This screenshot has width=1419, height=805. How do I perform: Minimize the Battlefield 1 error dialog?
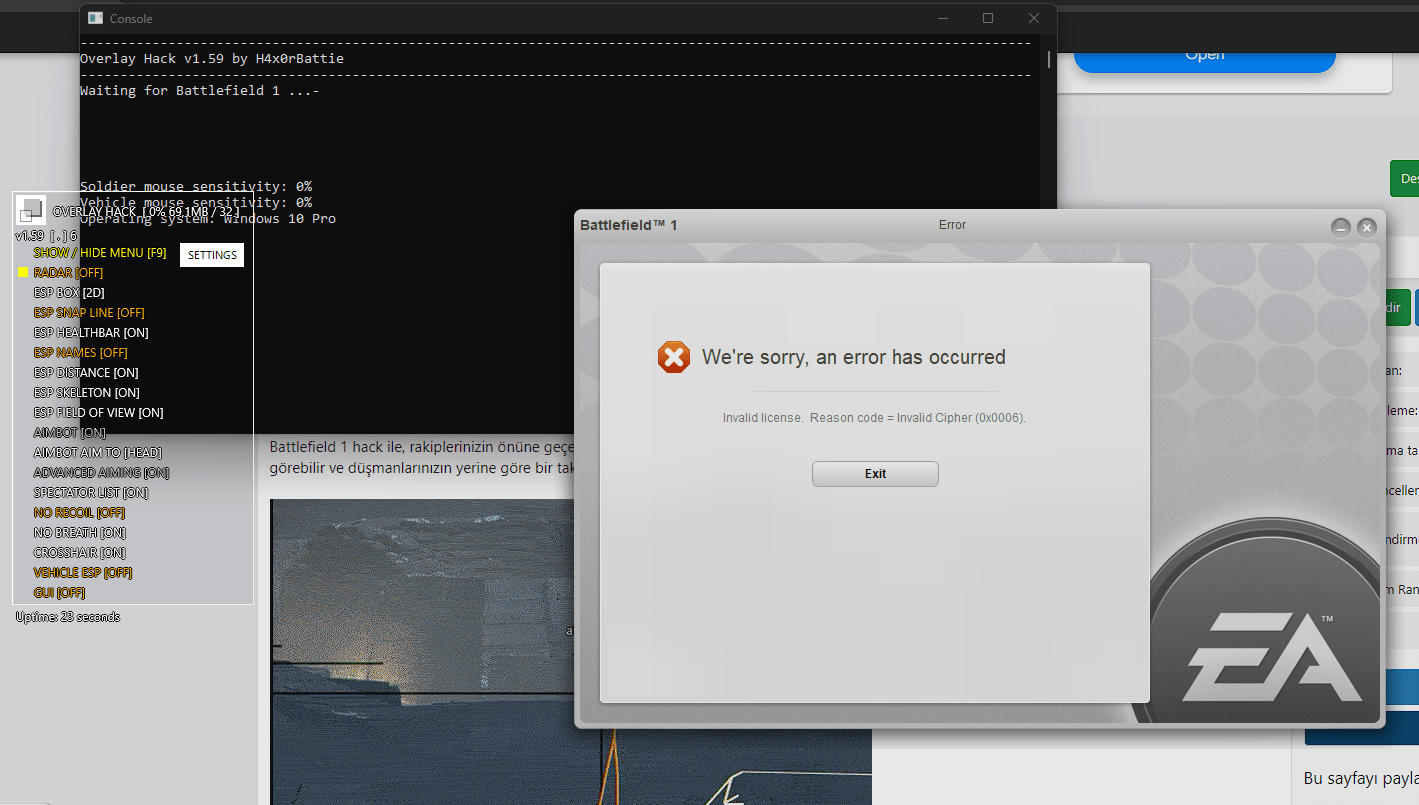(x=1341, y=227)
